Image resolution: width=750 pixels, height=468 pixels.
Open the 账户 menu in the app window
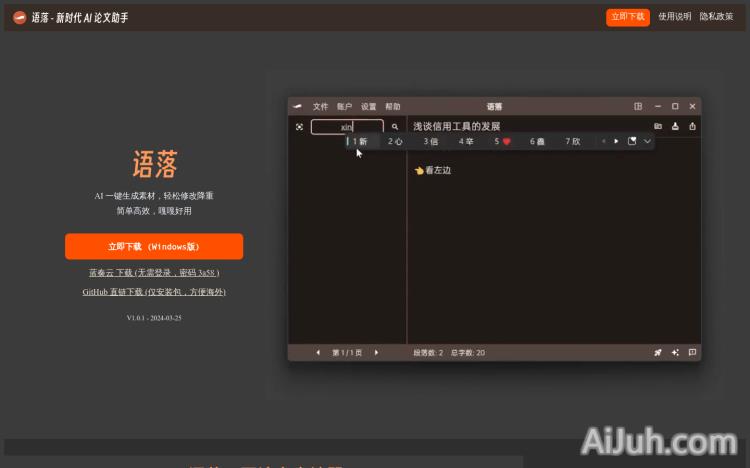(x=344, y=106)
